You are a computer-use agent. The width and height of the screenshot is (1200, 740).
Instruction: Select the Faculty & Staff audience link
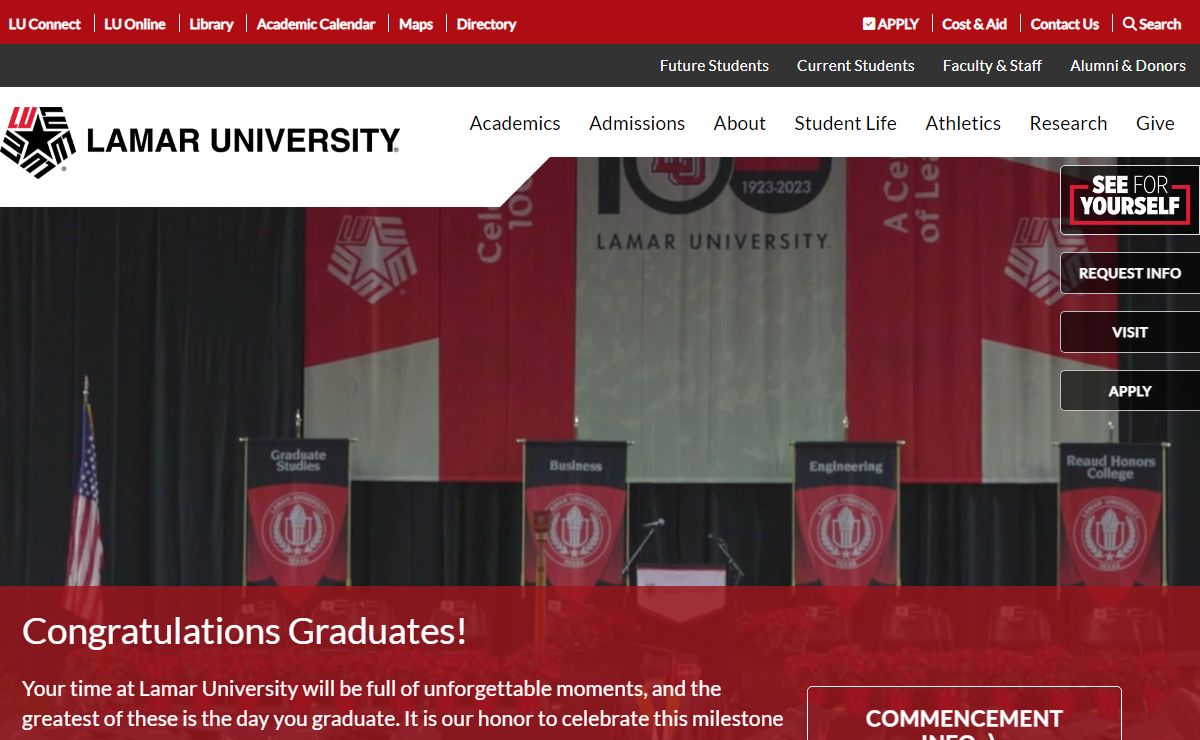point(992,65)
